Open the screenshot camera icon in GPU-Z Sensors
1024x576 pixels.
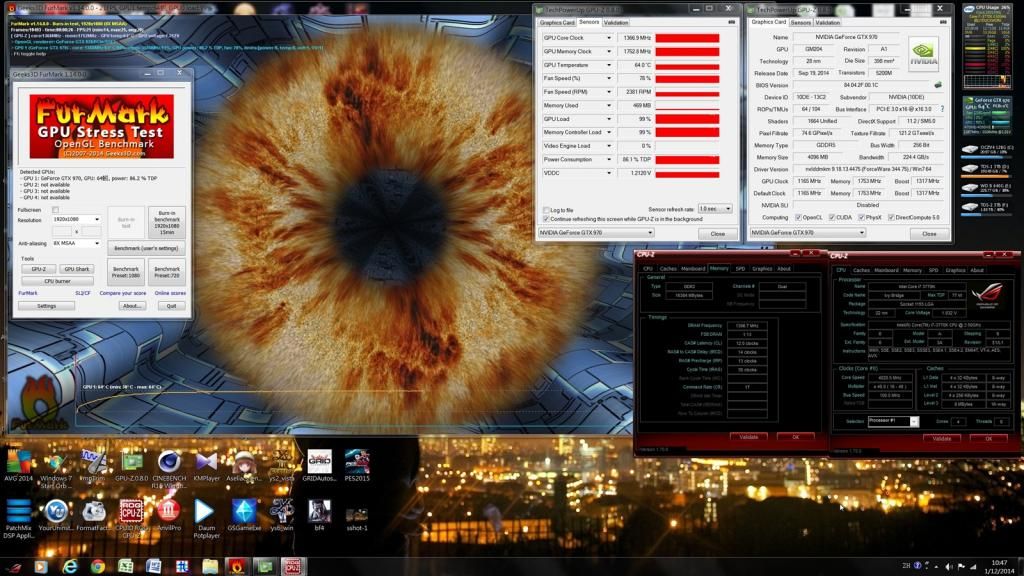tap(731, 22)
